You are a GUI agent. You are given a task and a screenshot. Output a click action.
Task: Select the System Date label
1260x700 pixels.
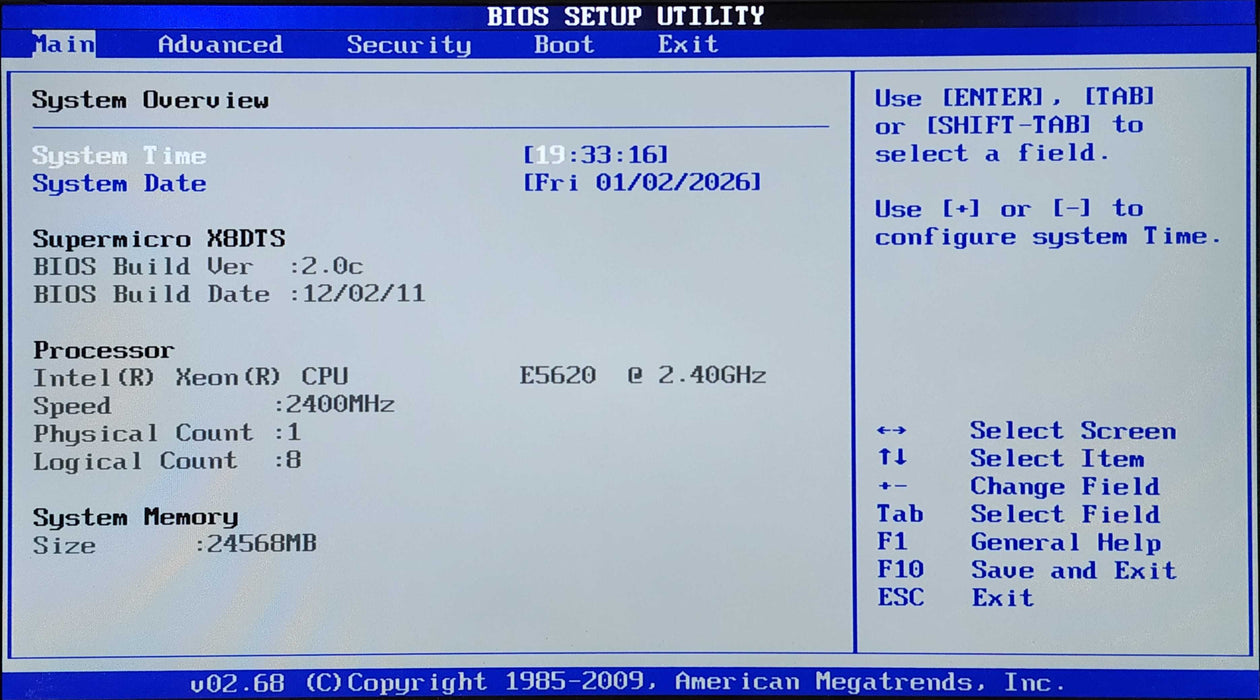(x=119, y=184)
